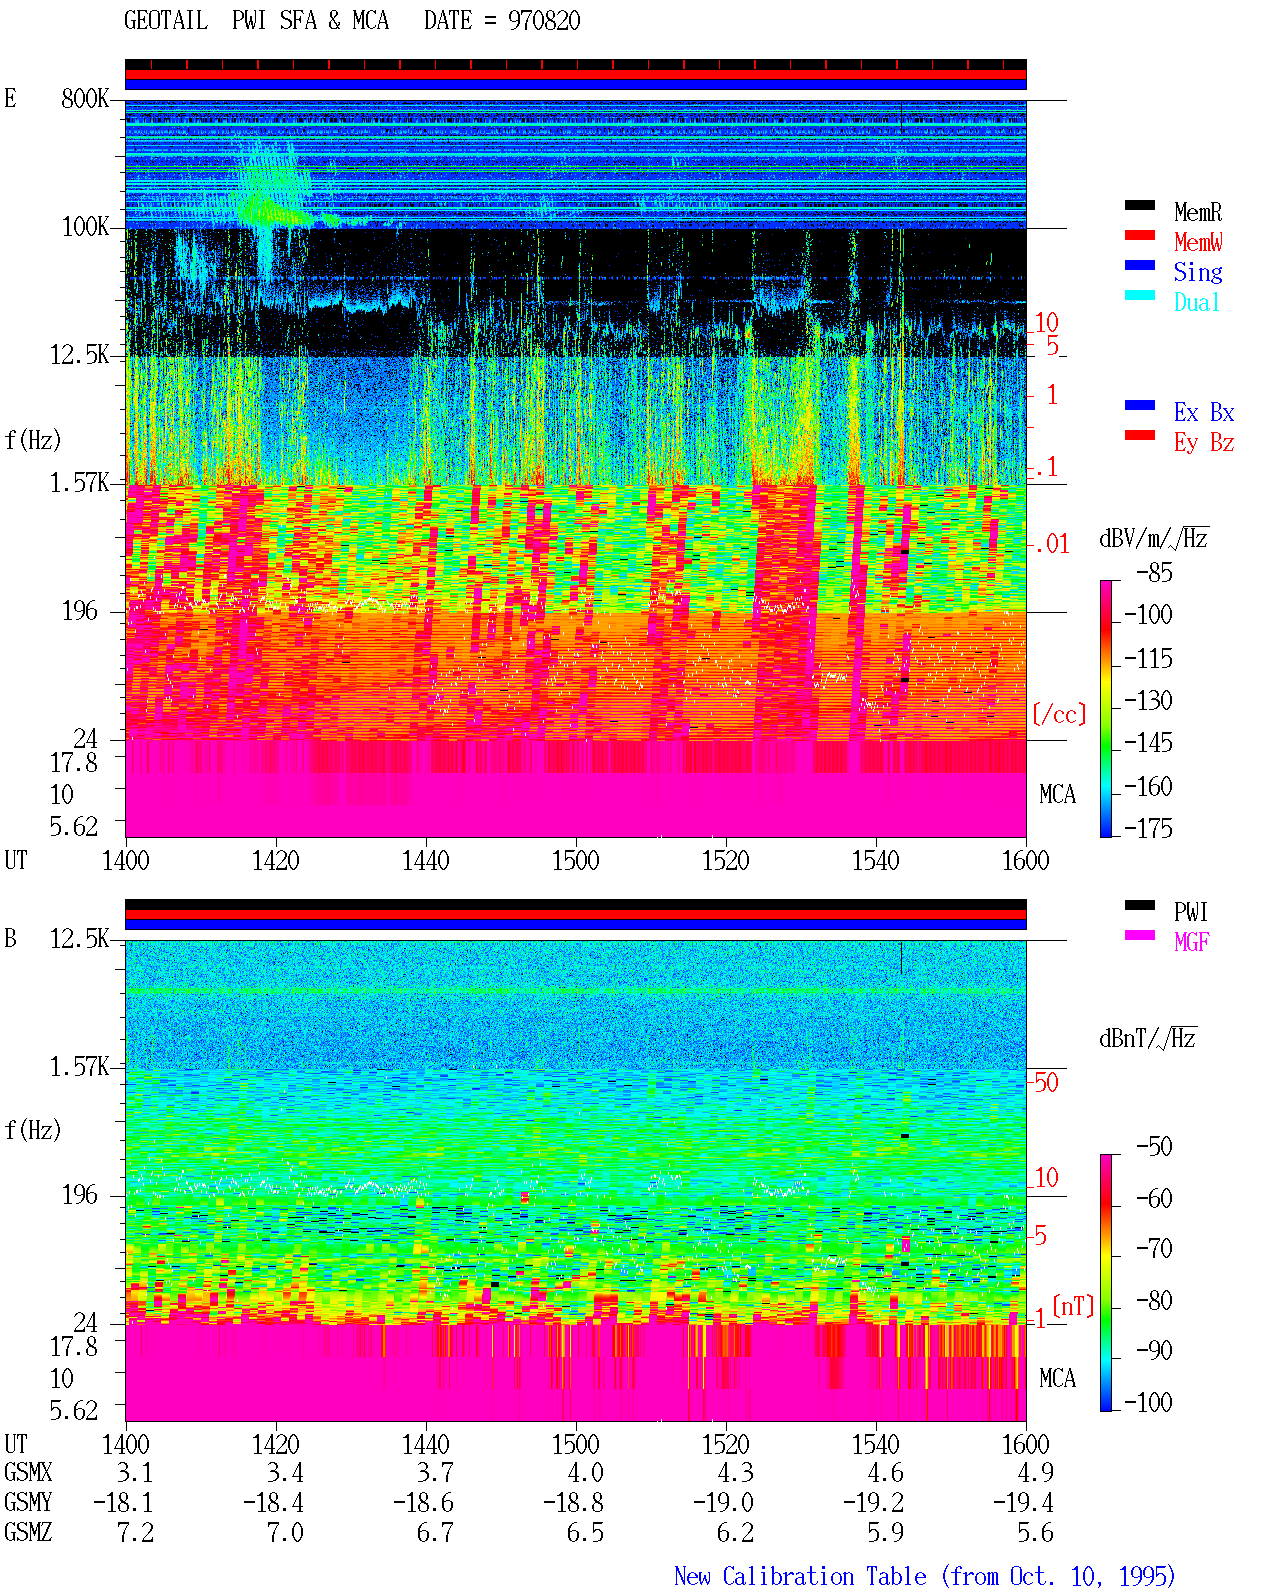This screenshot has height=1593, width=1280.
Task: Select the 'PWI' legend label
Action: [1191, 912]
